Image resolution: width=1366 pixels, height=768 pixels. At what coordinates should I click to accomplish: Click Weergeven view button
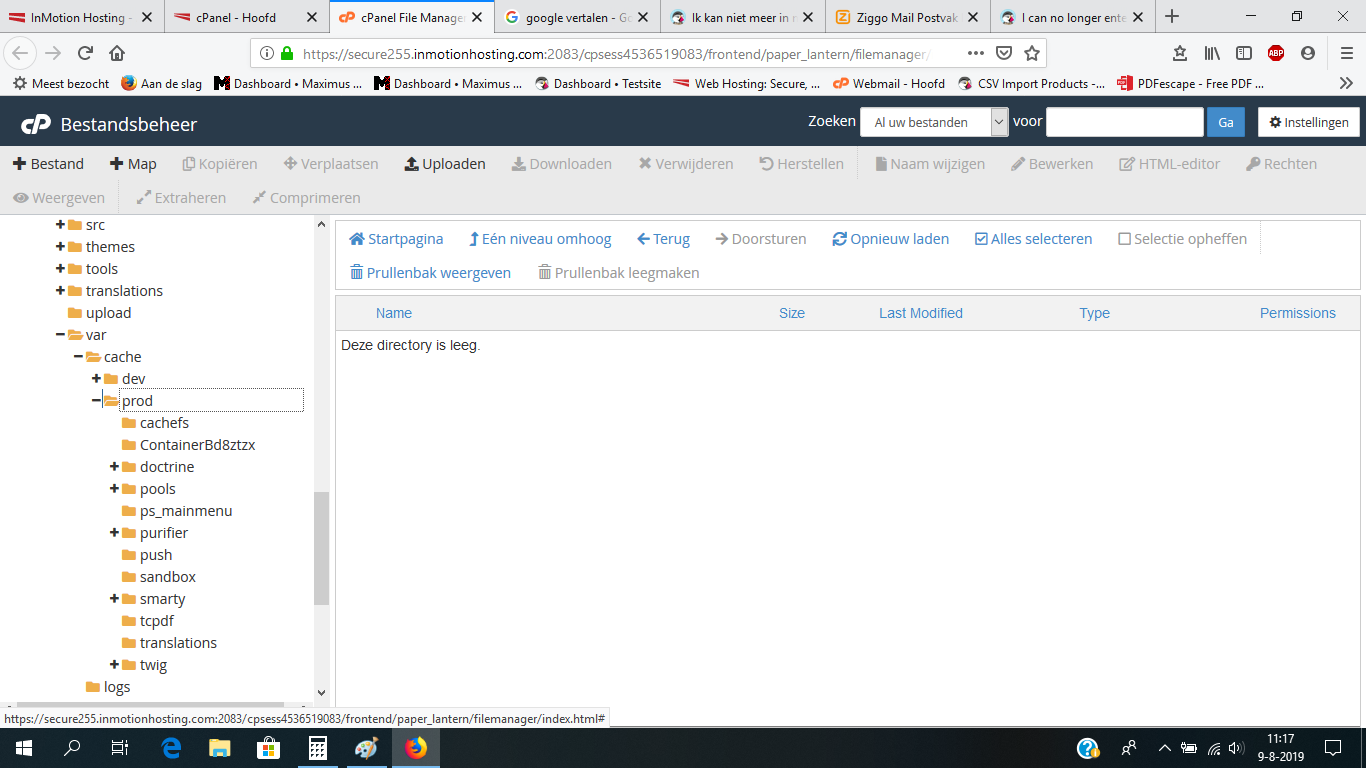59,198
